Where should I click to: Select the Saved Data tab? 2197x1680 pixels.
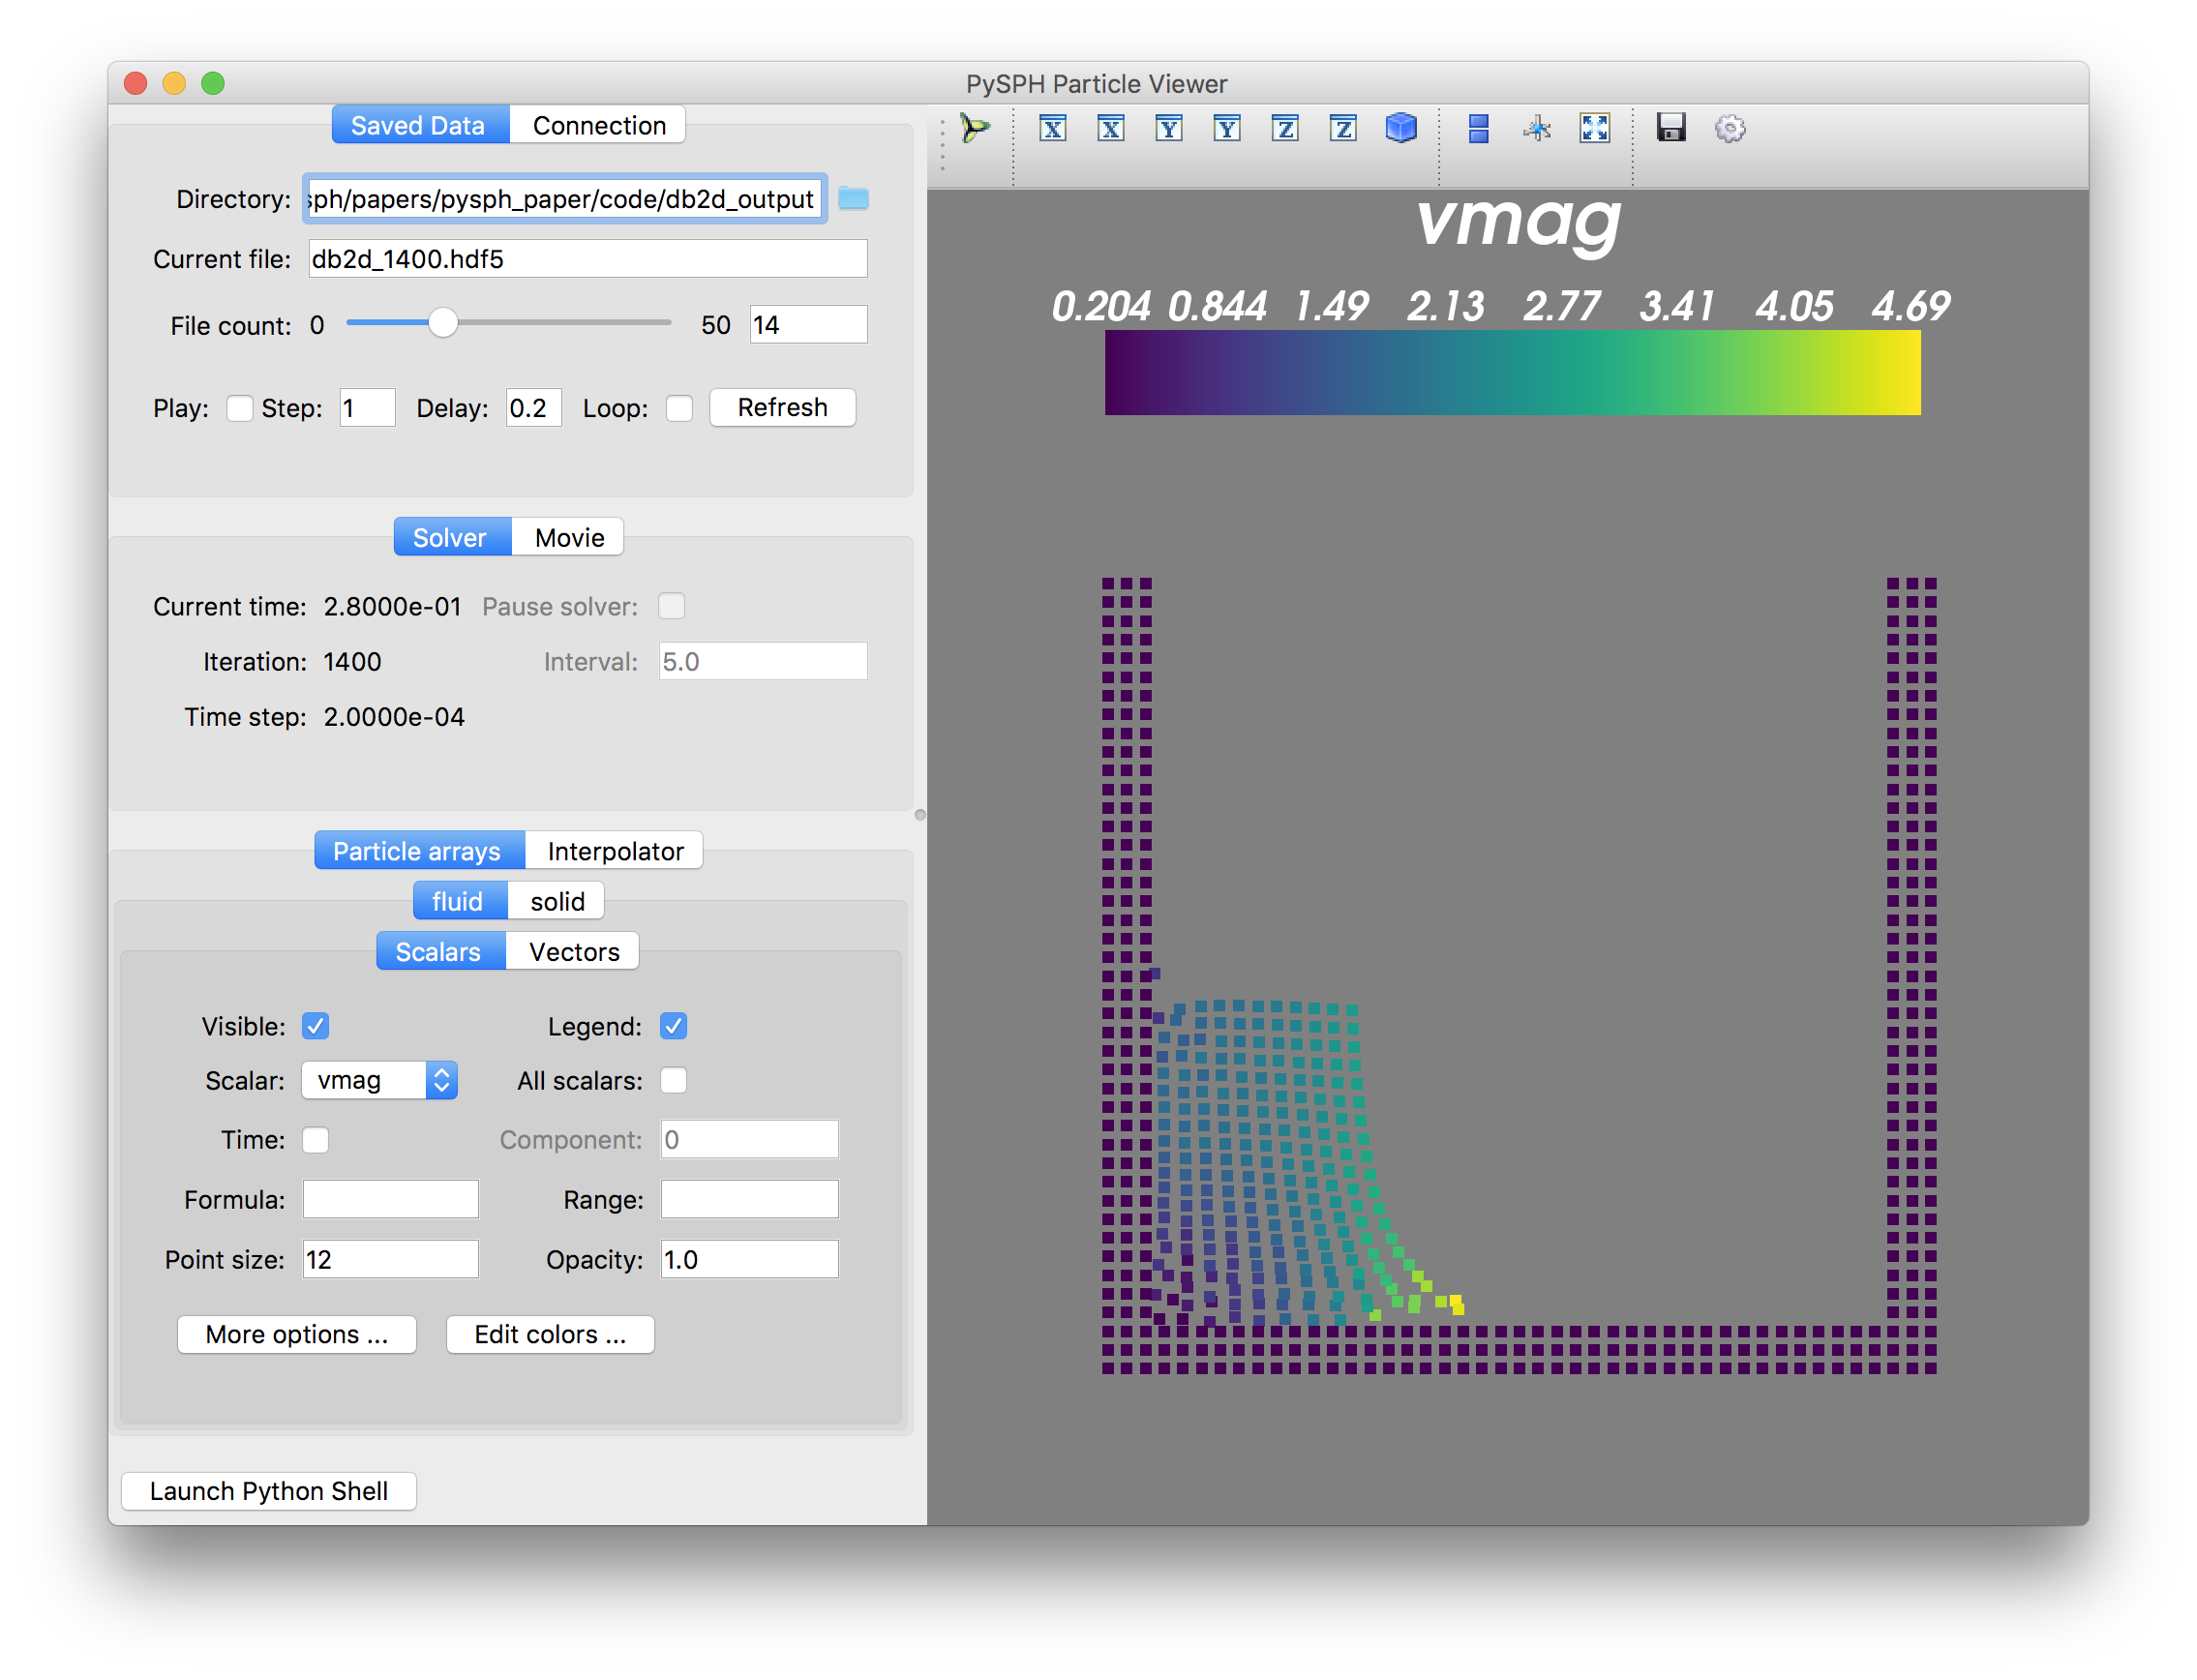420,125
